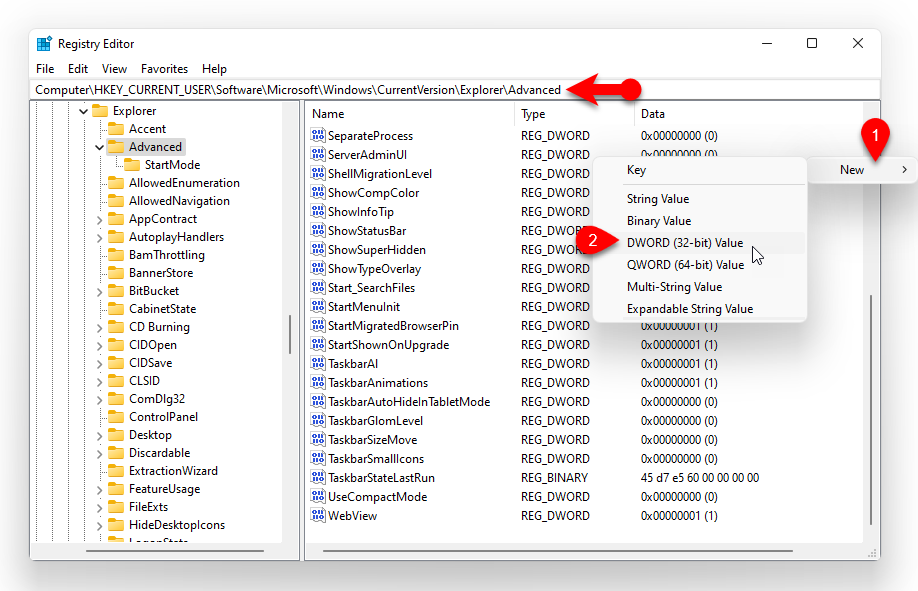Image resolution: width=918 pixels, height=591 pixels.
Task: Expand the FeatureUsage key
Action: click(100, 490)
